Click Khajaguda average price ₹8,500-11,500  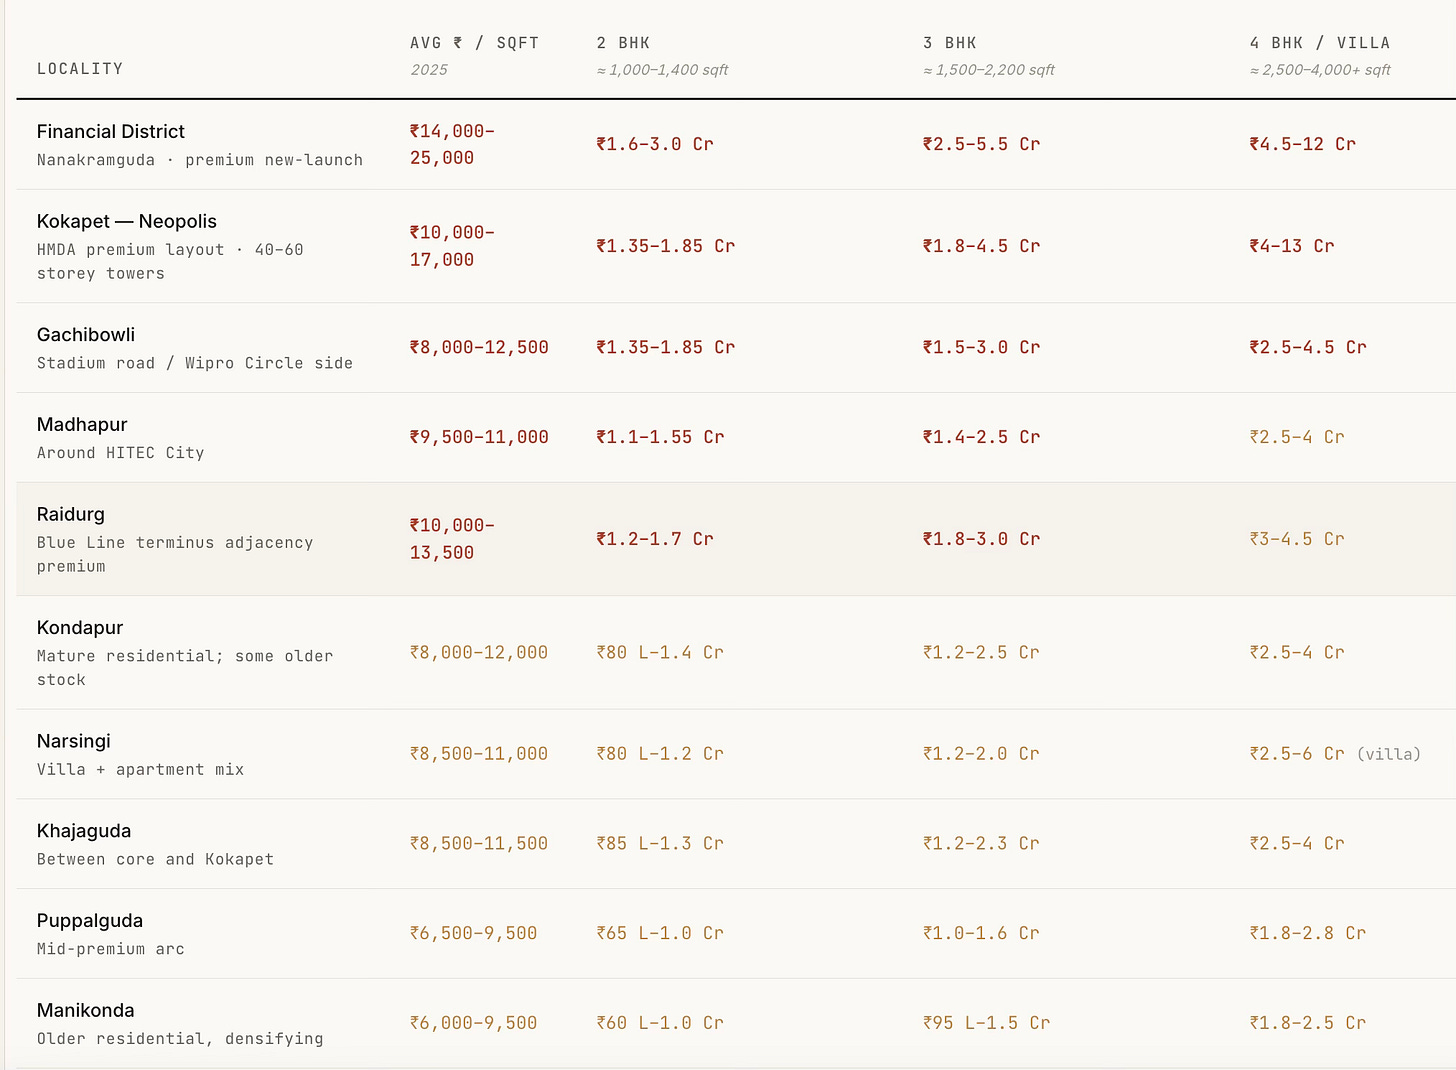pos(479,844)
